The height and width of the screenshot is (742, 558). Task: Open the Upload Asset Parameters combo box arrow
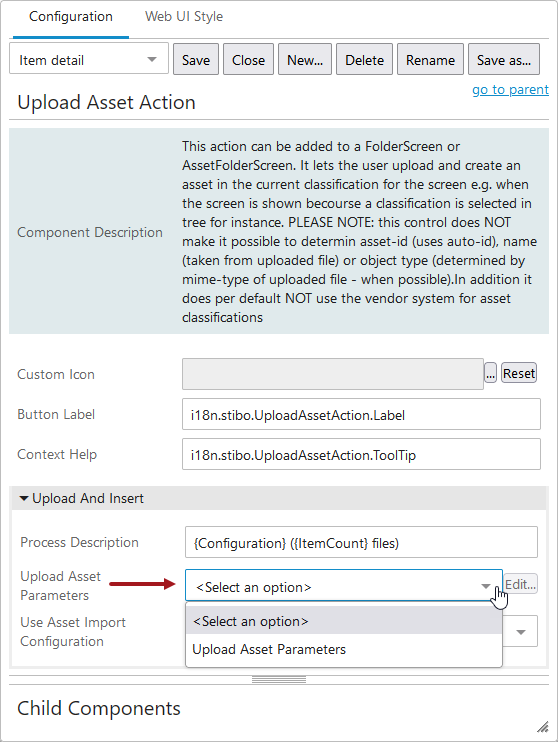(x=486, y=586)
